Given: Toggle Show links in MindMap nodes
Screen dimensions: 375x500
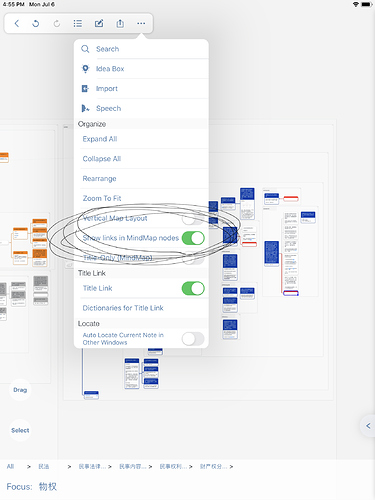Looking at the screenshot, I should (x=193, y=238).
